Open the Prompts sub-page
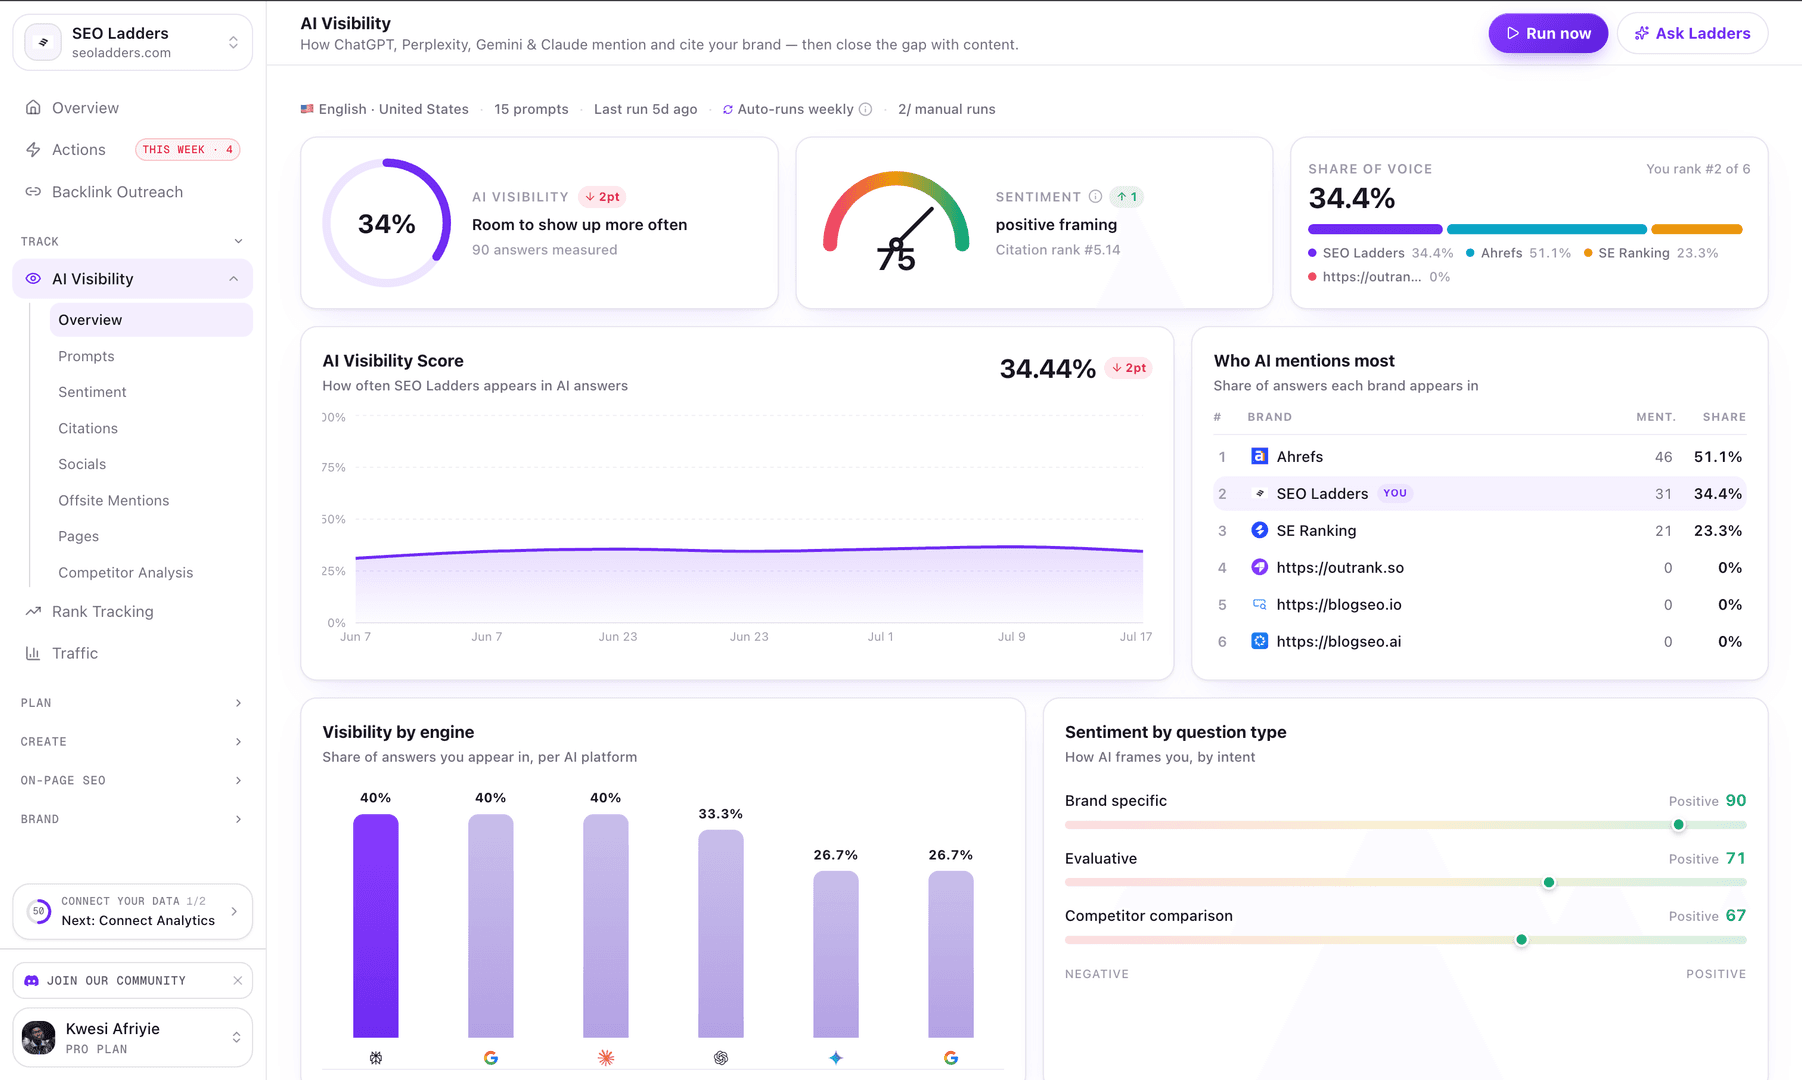Viewport: 1802px width, 1080px height. (86, 356)
